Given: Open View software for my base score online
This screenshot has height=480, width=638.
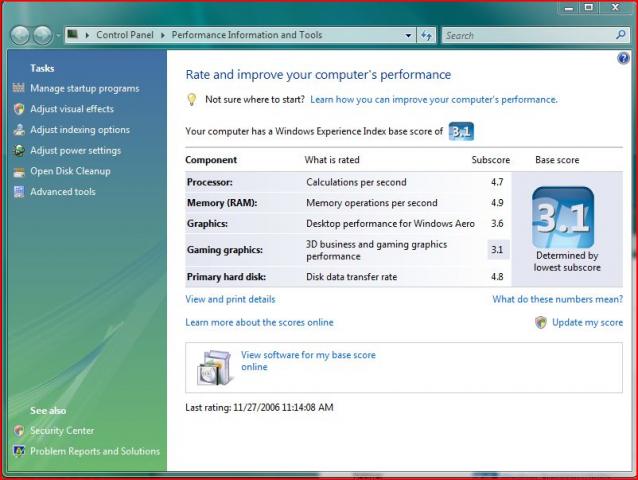Looking at the screenshot, I should (308, 361).
